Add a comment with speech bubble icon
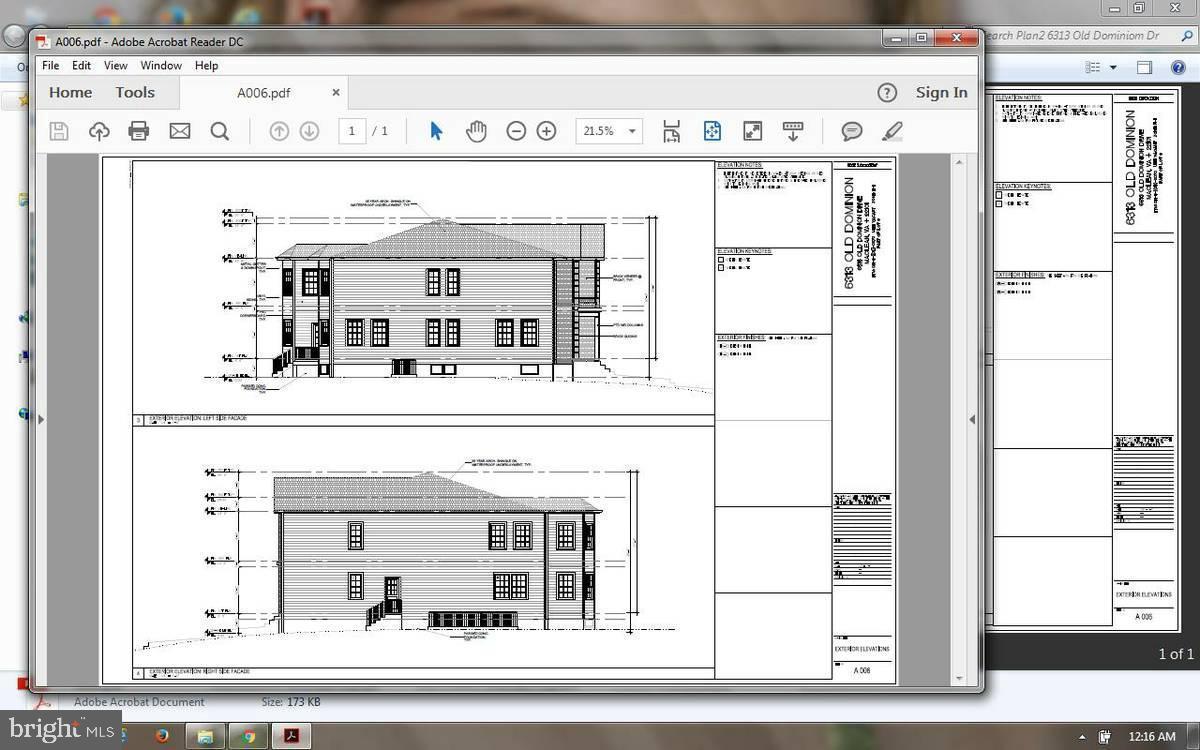The image size is (1200, 750). tap(852, 131)
